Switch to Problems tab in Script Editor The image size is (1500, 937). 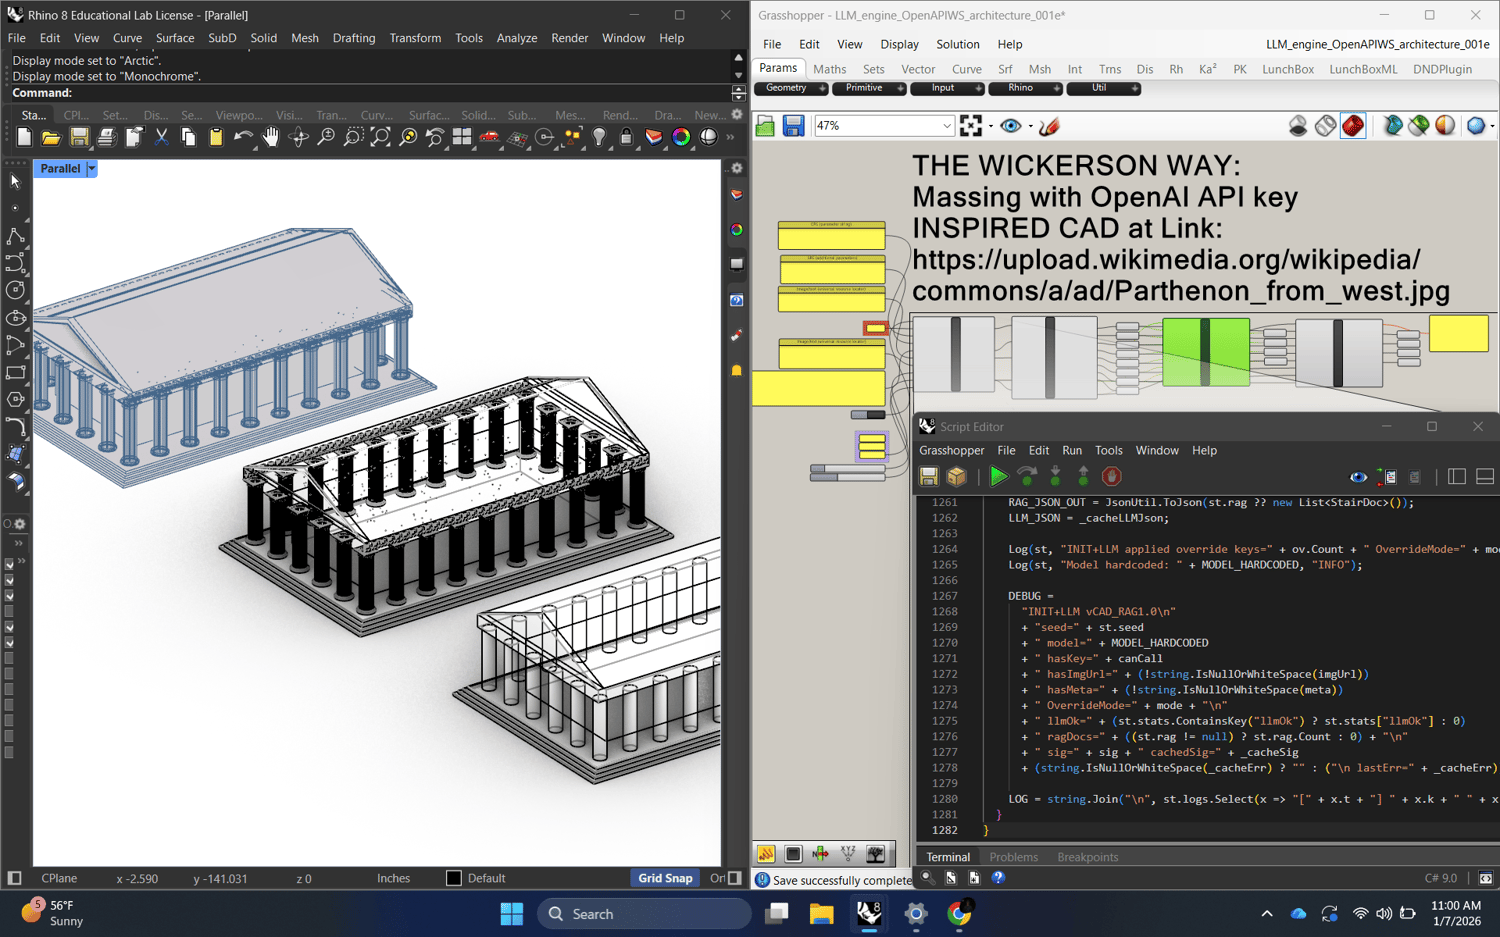(1013, 857)
